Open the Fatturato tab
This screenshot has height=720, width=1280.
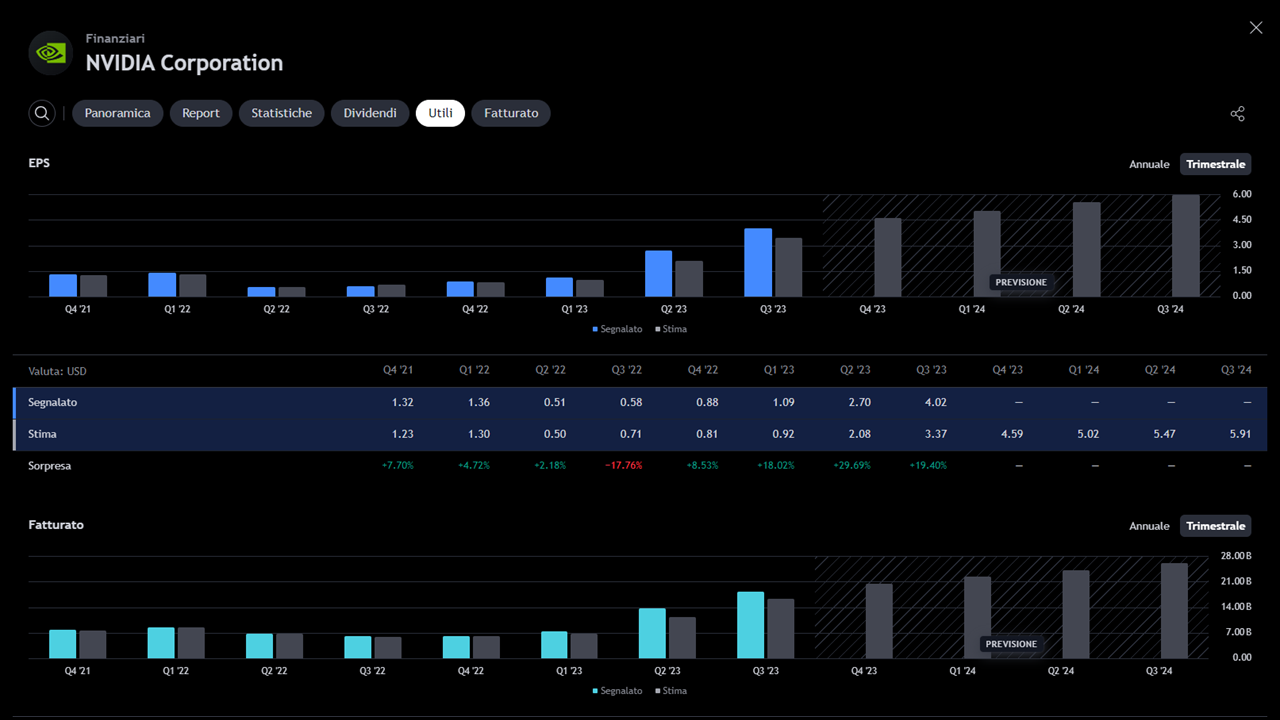(511, 113)
